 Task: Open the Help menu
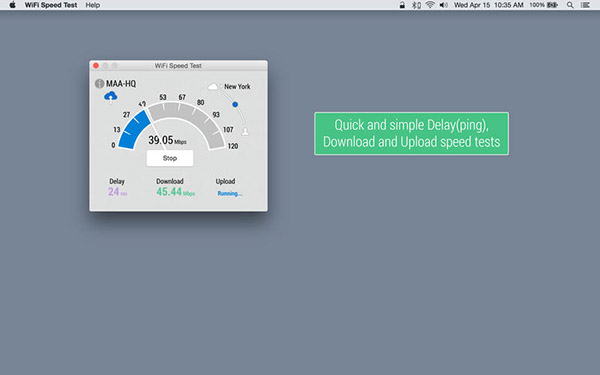click(93, 5)
